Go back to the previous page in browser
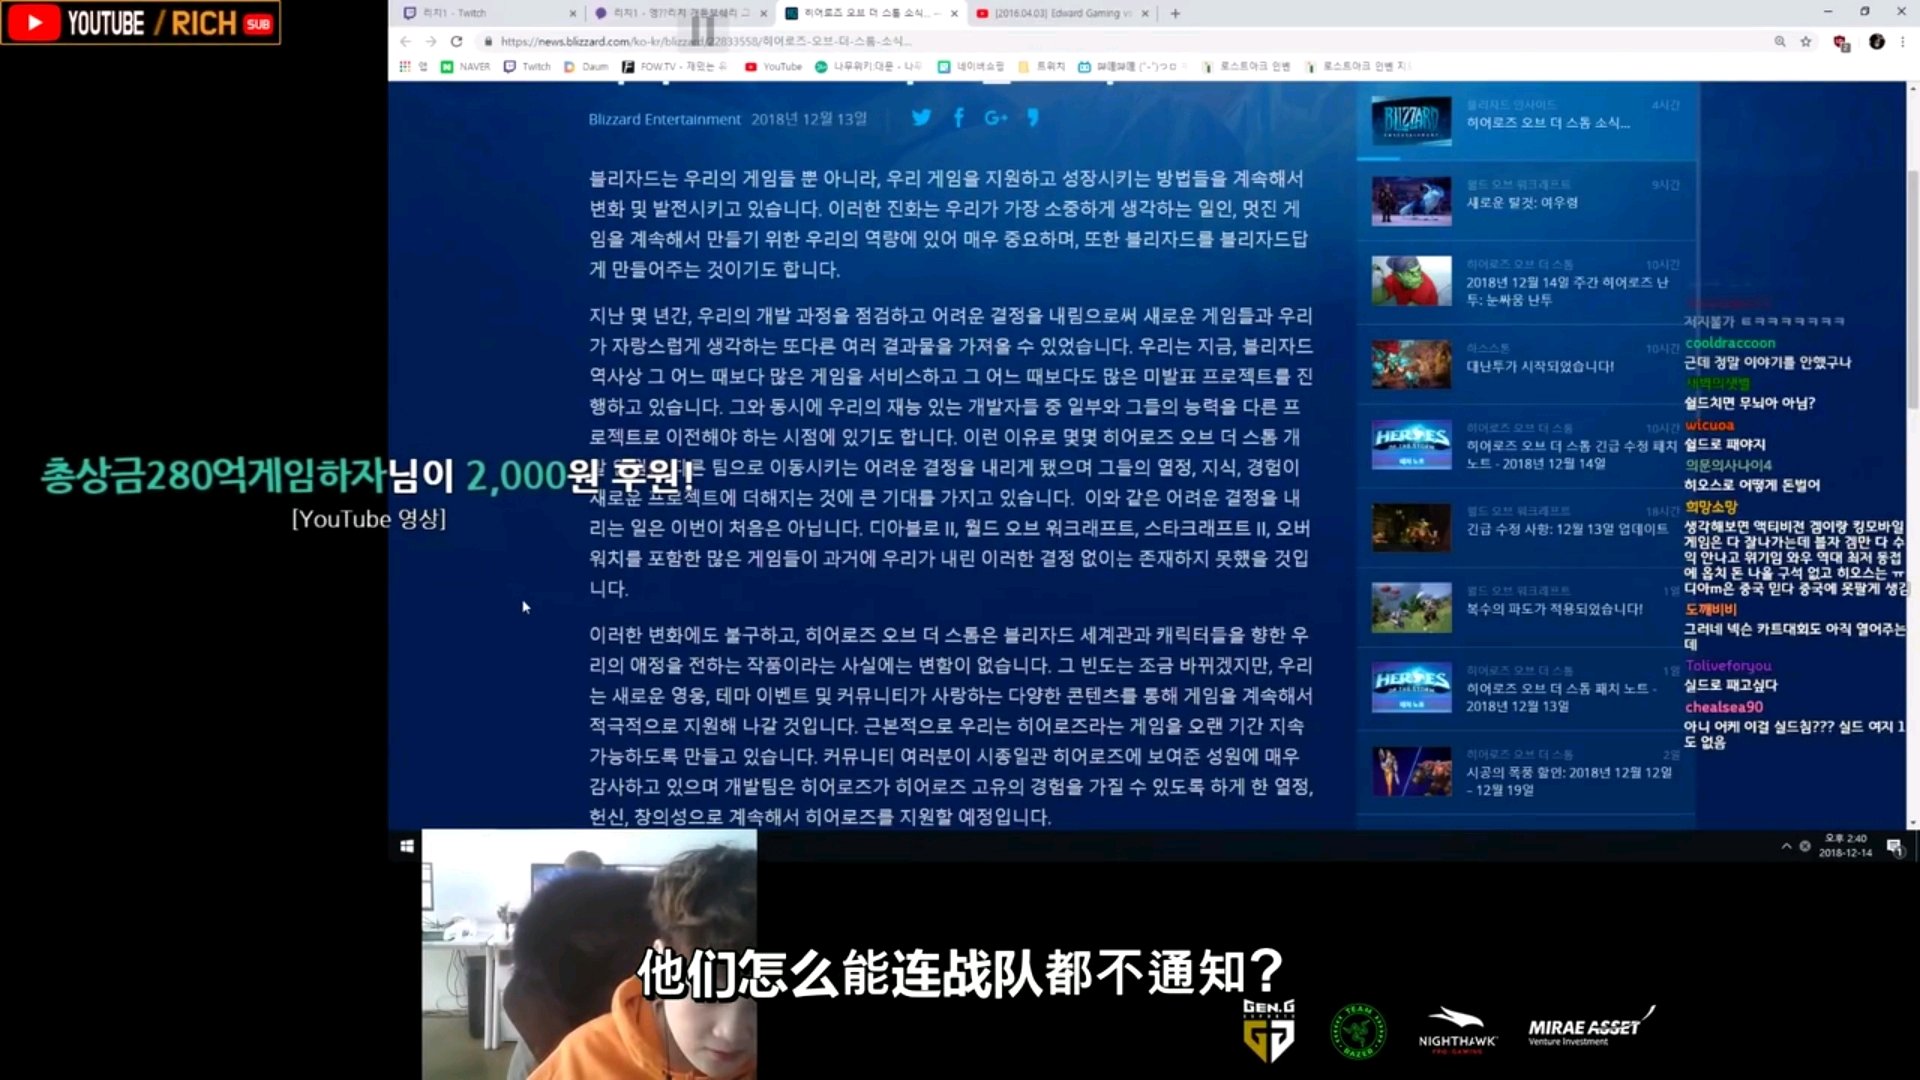Screen dimensions: 1920x1080 [x=405, y=41]
